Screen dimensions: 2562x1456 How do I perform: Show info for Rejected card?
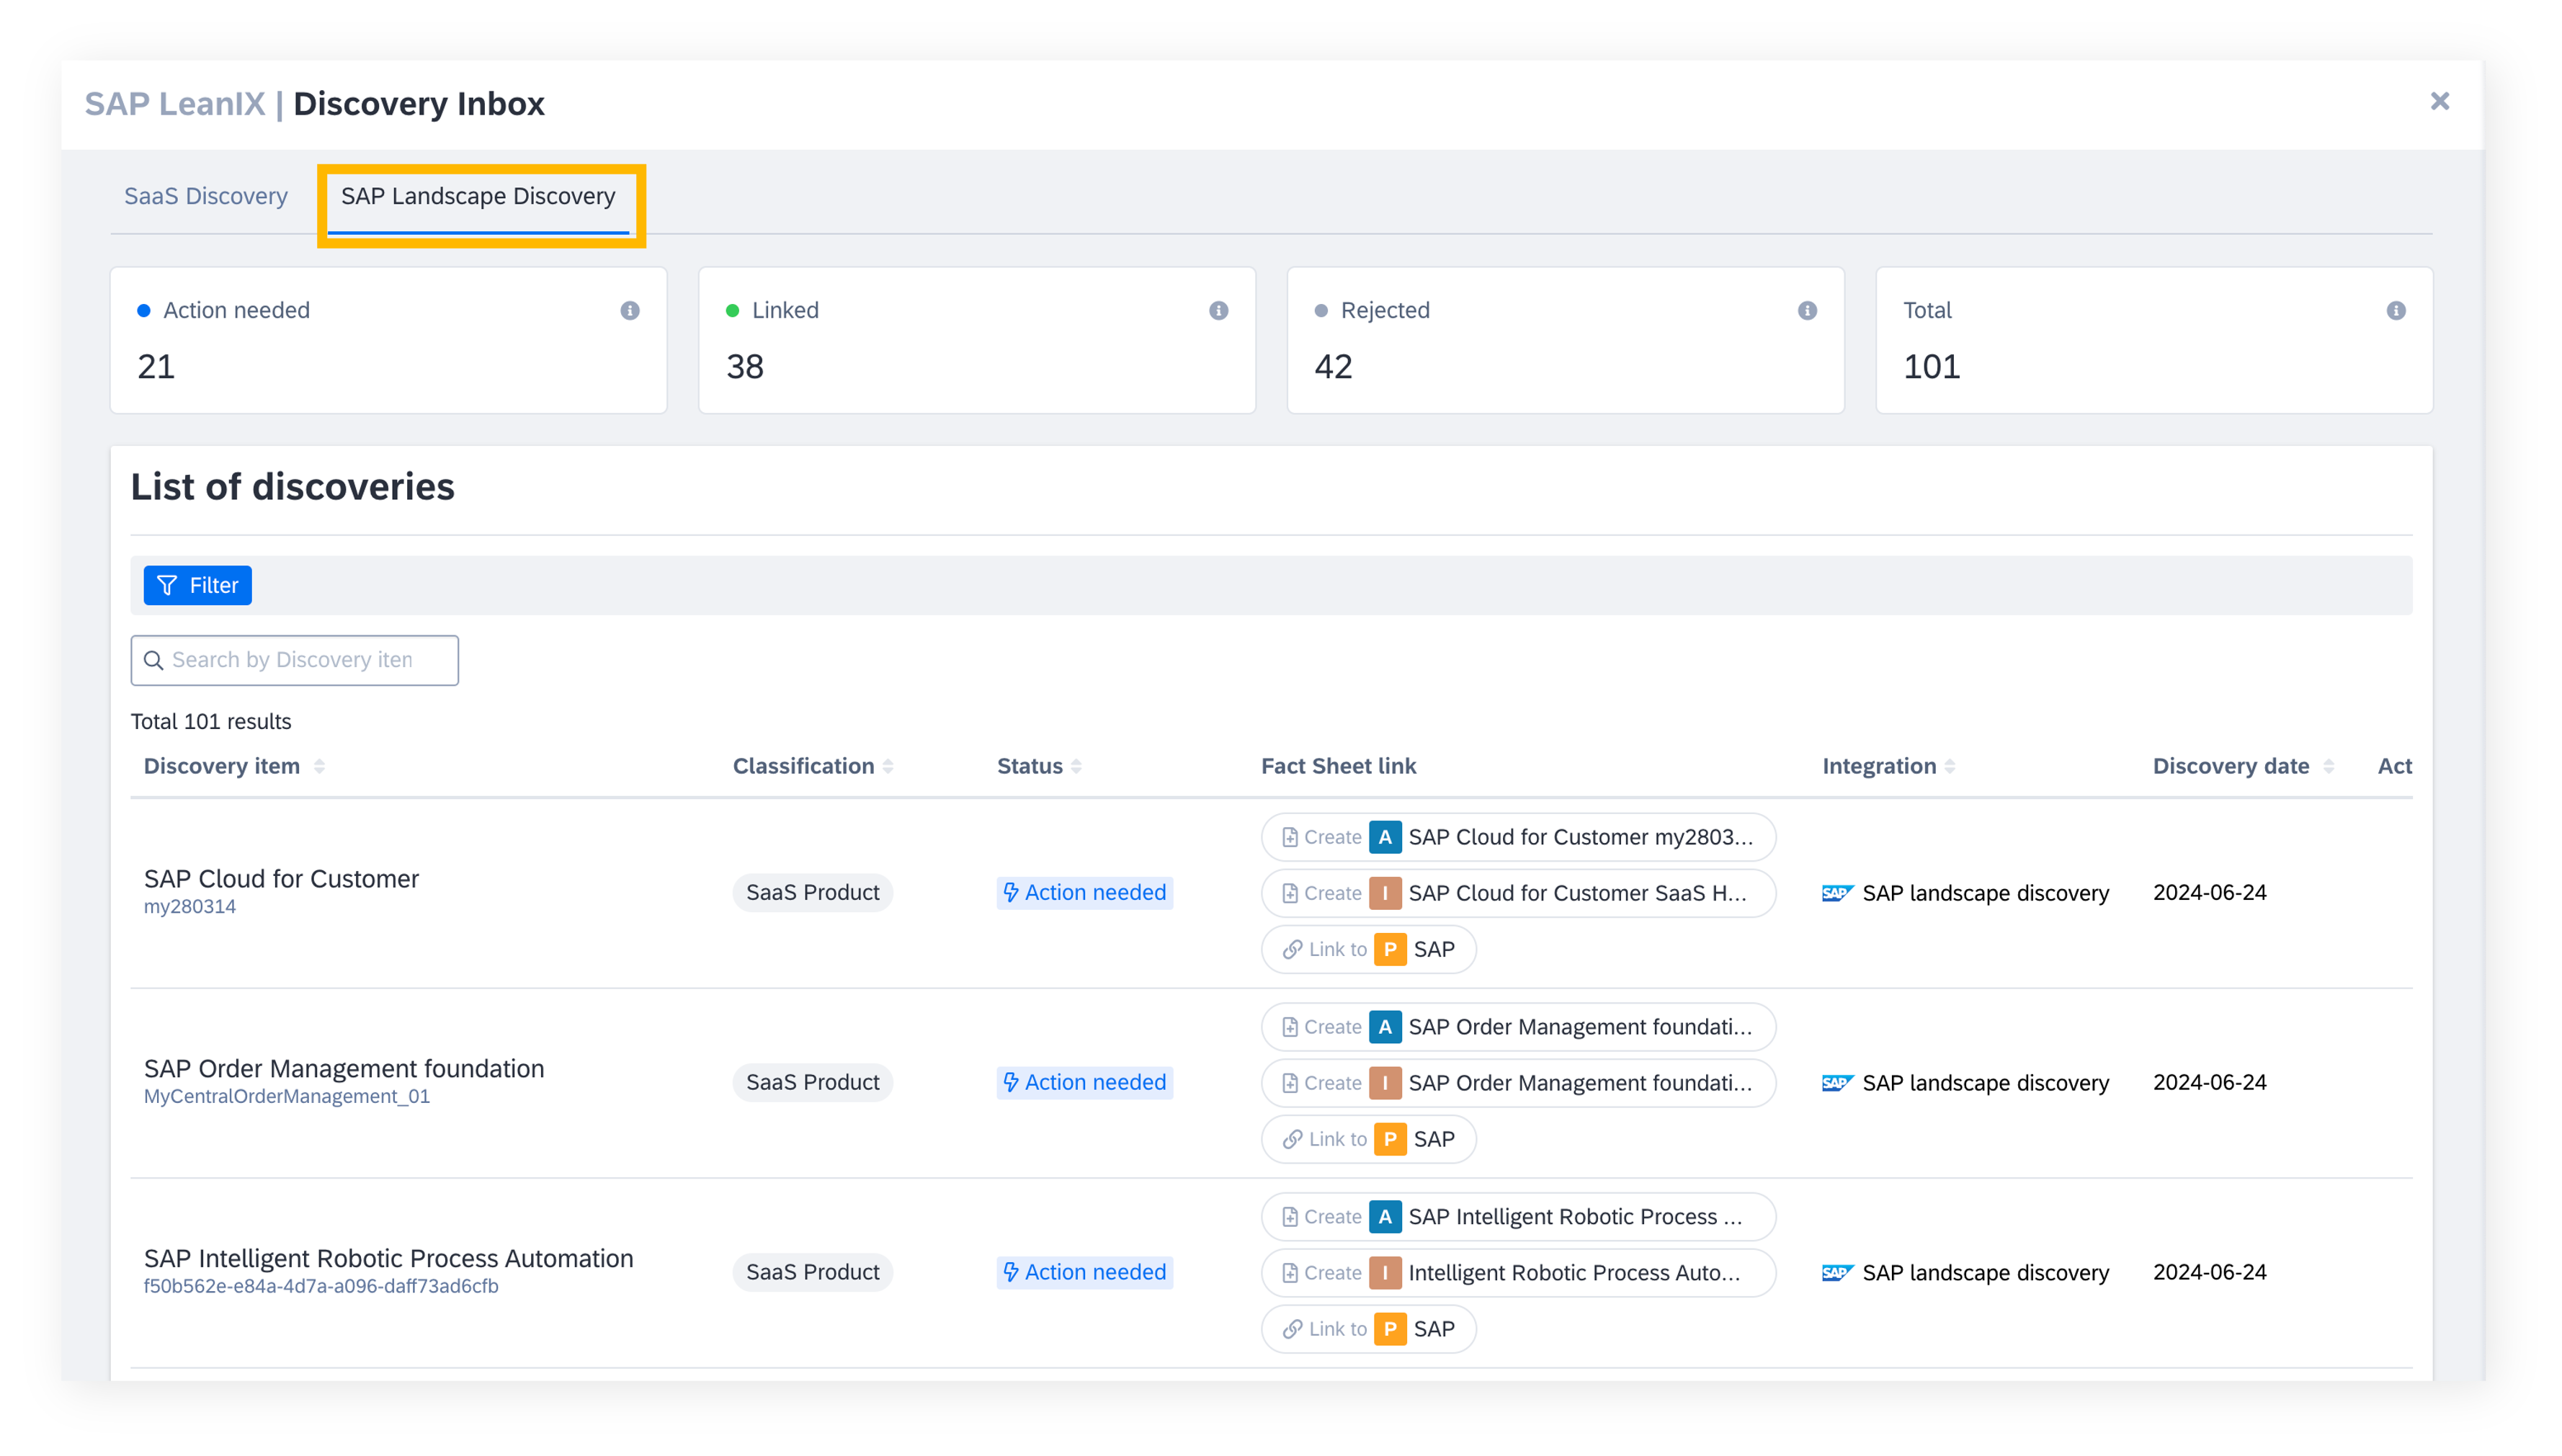pyautogui.click(x=1807, y=310)
